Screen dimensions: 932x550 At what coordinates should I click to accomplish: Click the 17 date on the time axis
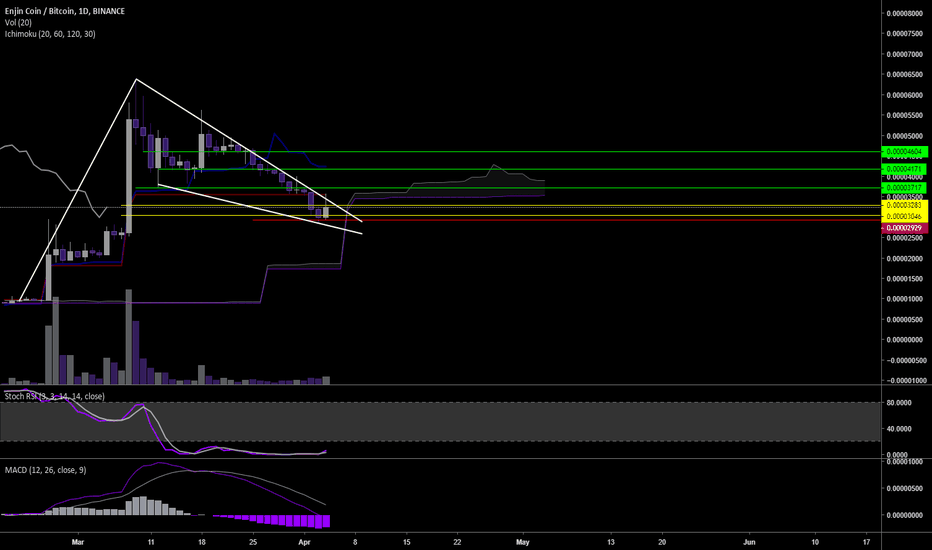pos(866,542)
